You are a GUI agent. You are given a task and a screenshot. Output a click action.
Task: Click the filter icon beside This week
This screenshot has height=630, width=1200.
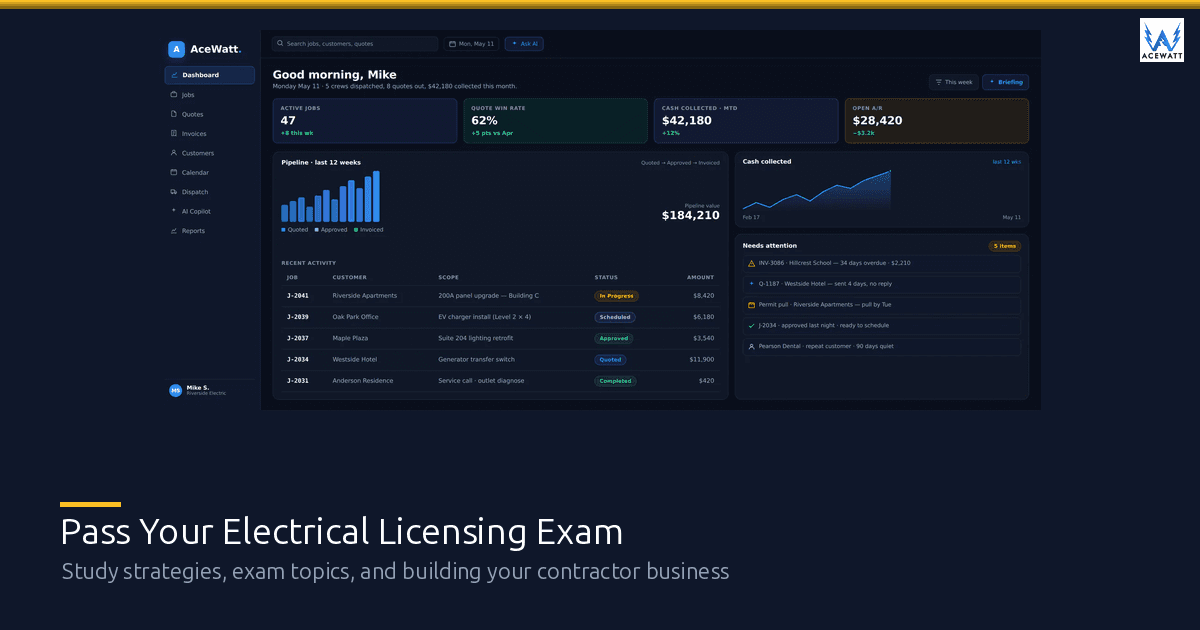point(939,82)
